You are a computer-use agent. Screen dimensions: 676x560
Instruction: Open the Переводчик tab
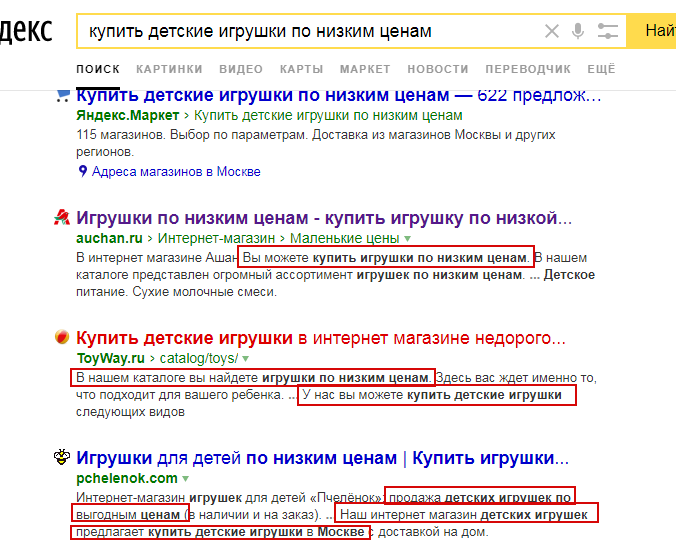(x=528, y=69)
